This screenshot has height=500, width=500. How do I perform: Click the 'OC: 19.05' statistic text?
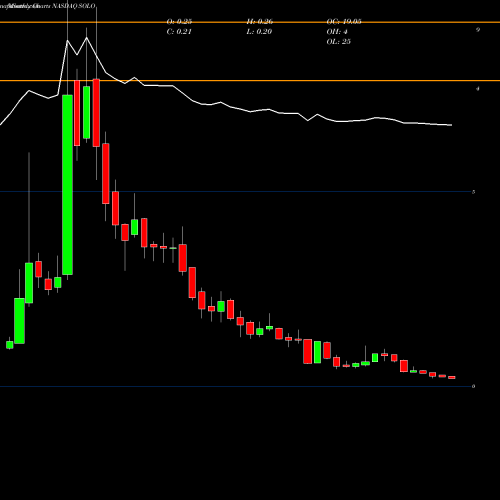[344, 22]
